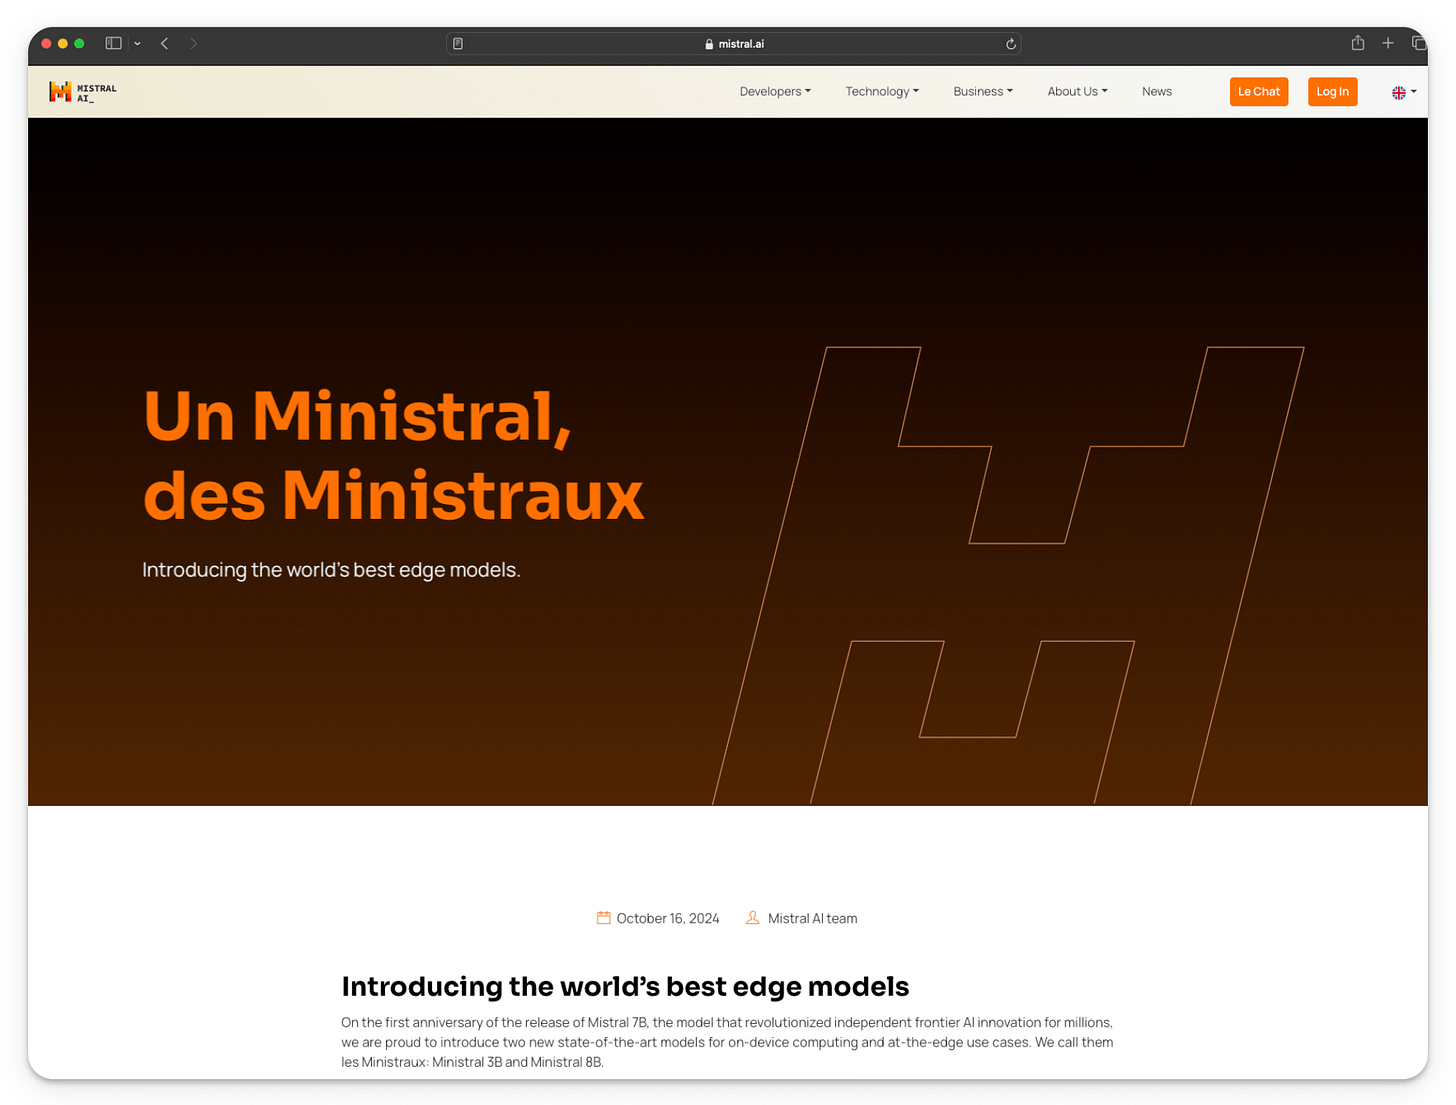Open the sidebar options chevron
Viewport: 1456px width, 1105px height.
pyautogui.click(x=137, y=44)
